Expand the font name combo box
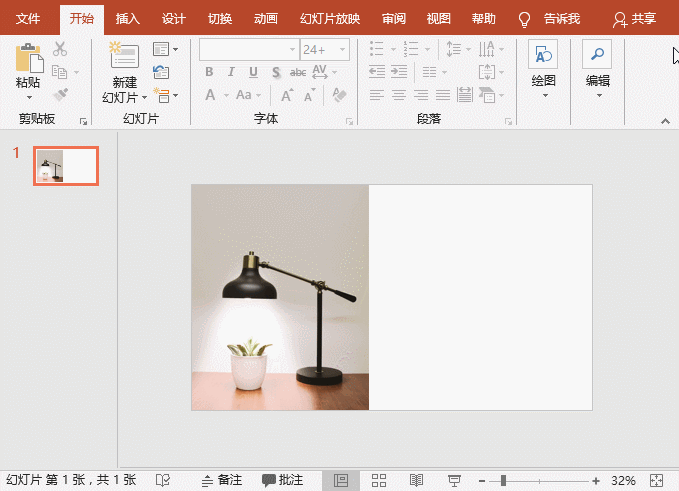The image size is (679, 491). pyautogui.click(x=292, y=49)
